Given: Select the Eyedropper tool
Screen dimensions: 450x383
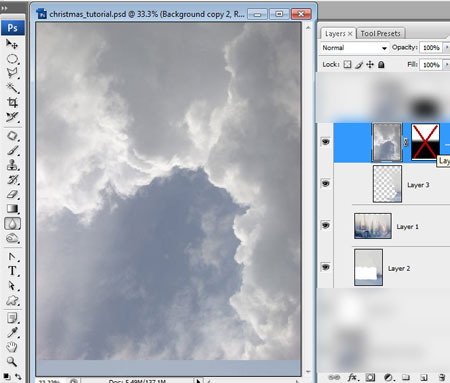Looking at the screenshot, I should [x=12, y=333].
